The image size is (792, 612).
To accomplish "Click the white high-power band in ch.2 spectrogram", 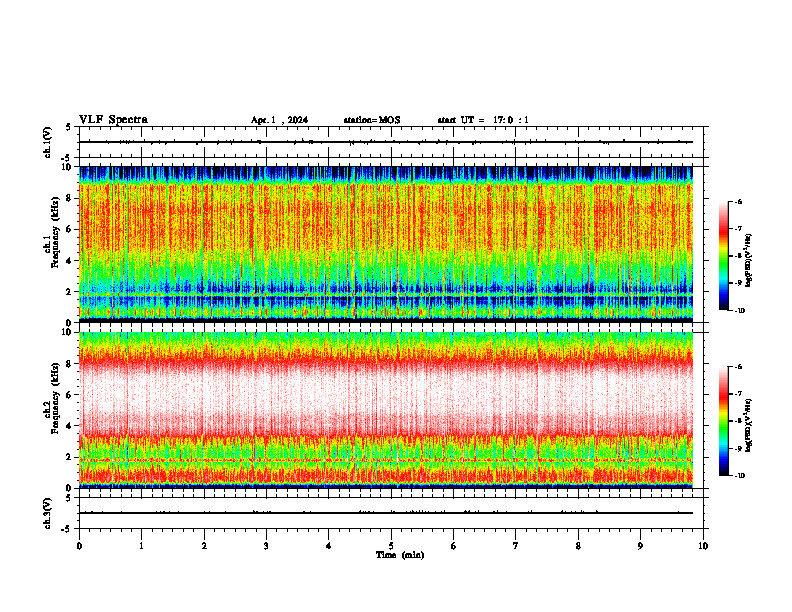I will pos(386,394).
